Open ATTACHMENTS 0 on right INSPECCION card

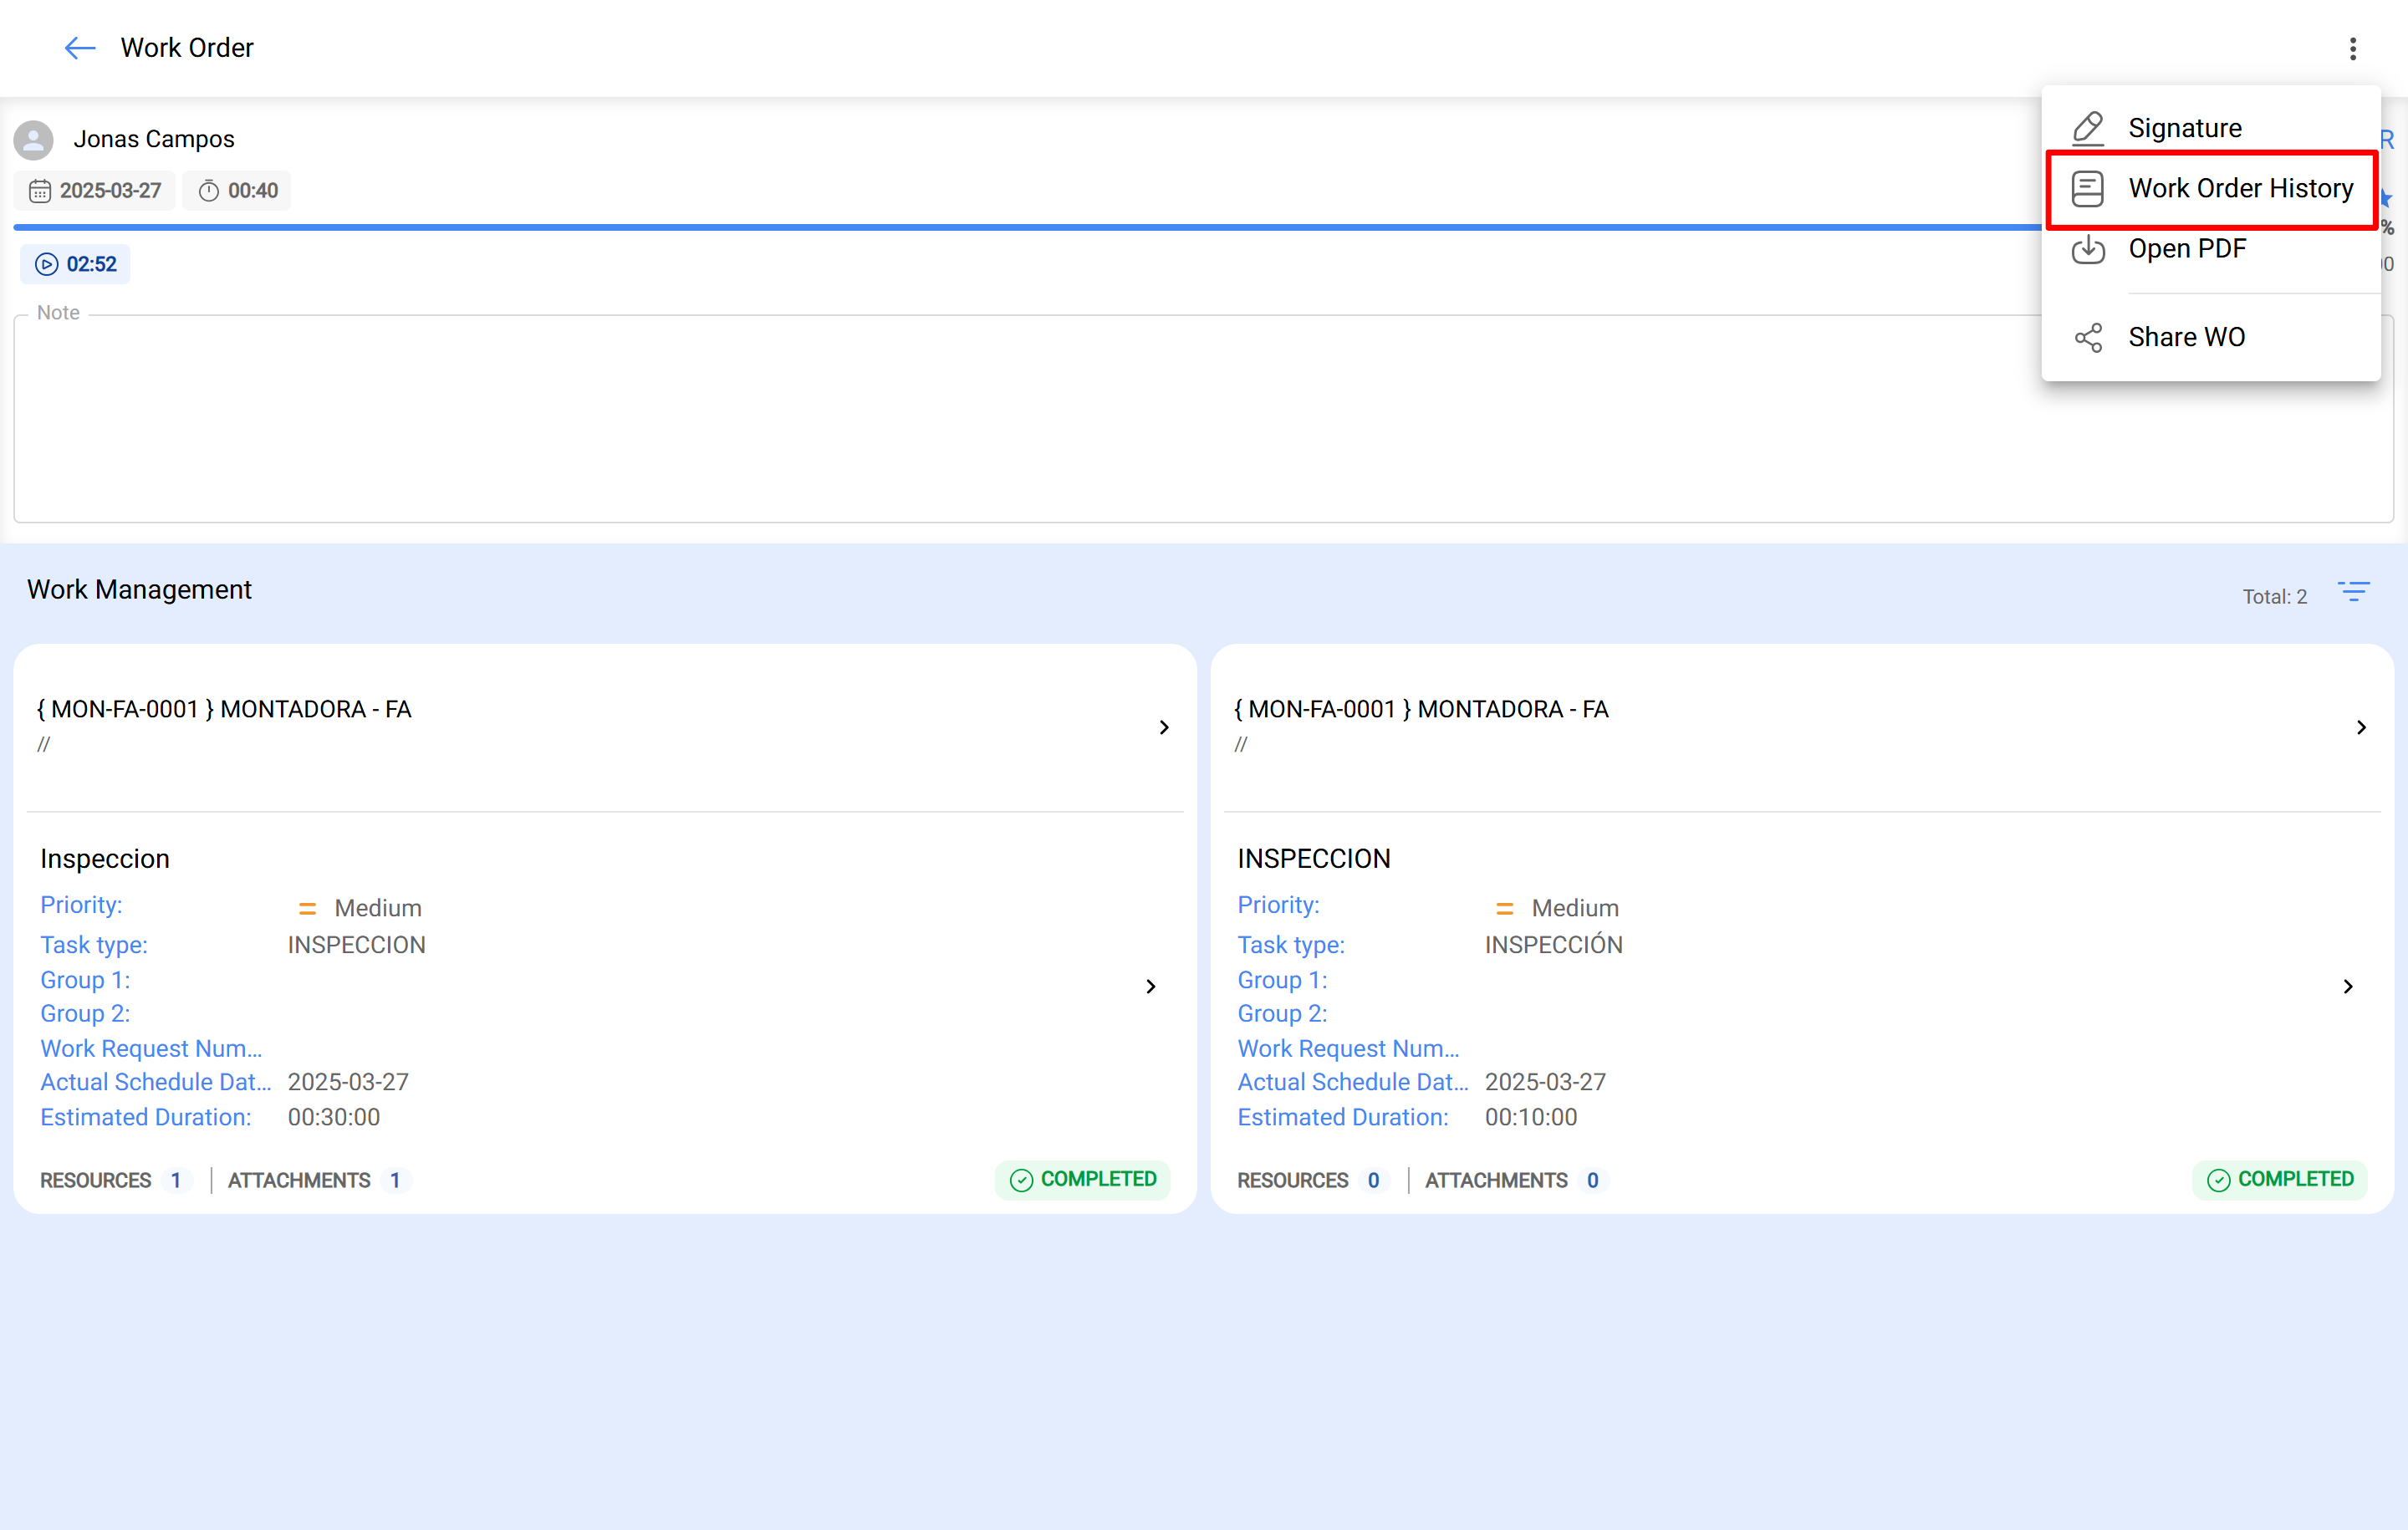pos(1515,1181)
